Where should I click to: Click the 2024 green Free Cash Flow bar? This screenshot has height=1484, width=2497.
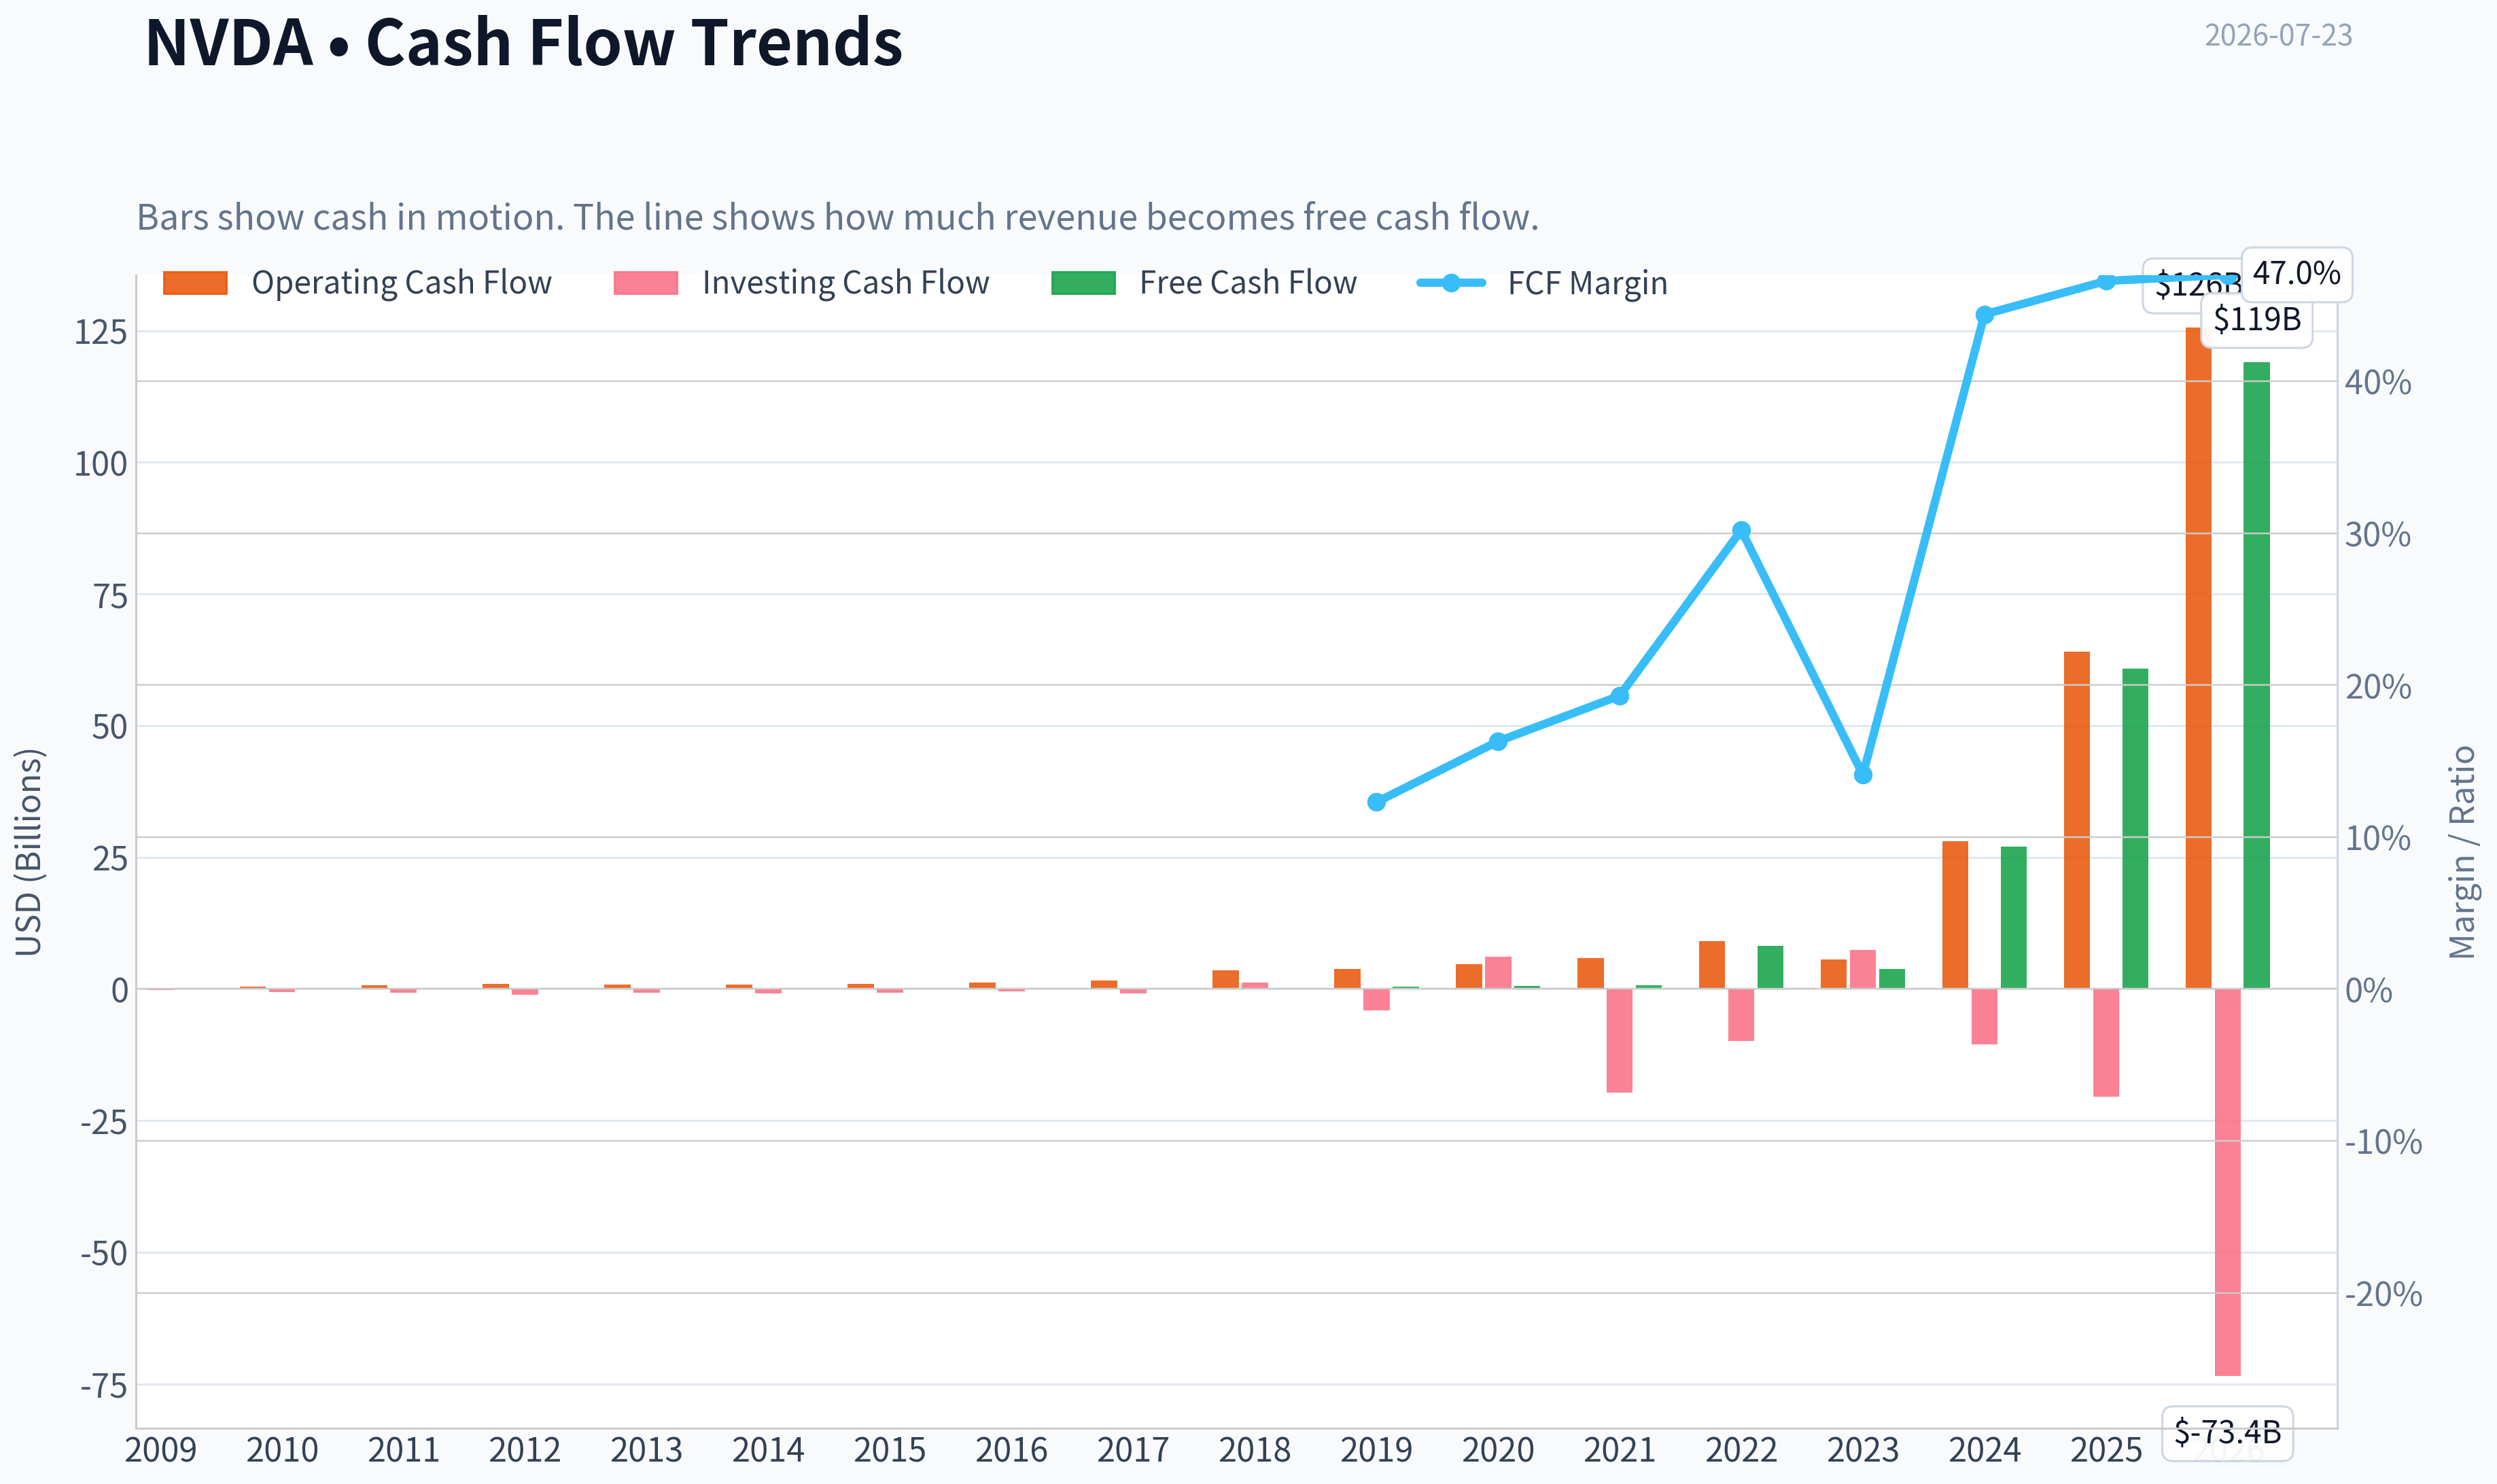(2014, 918)
